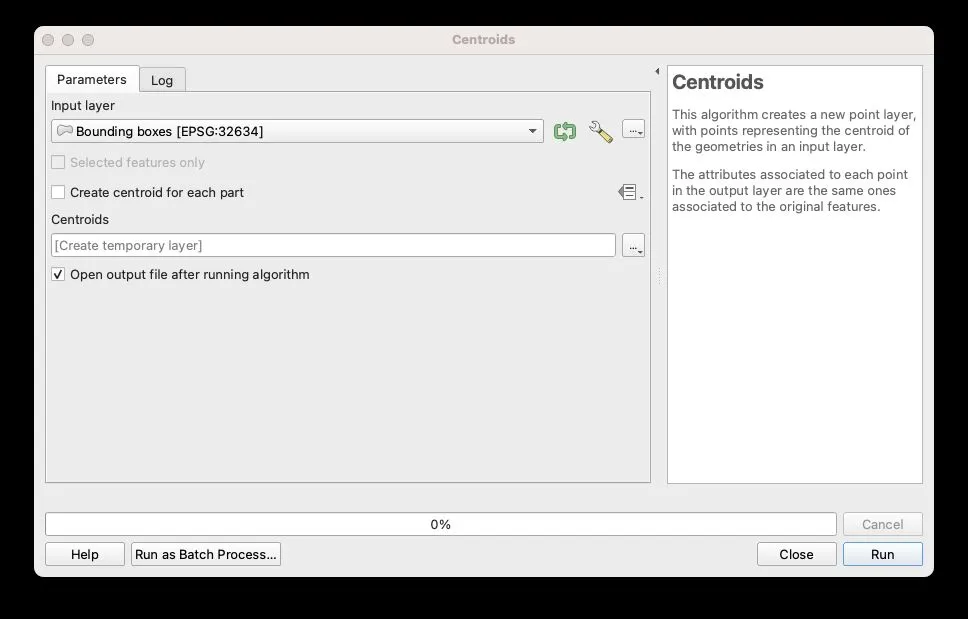The image size is (968, 619).
Task: Uncheck Open output file after running algorithm
Action: tap(58, 274)
